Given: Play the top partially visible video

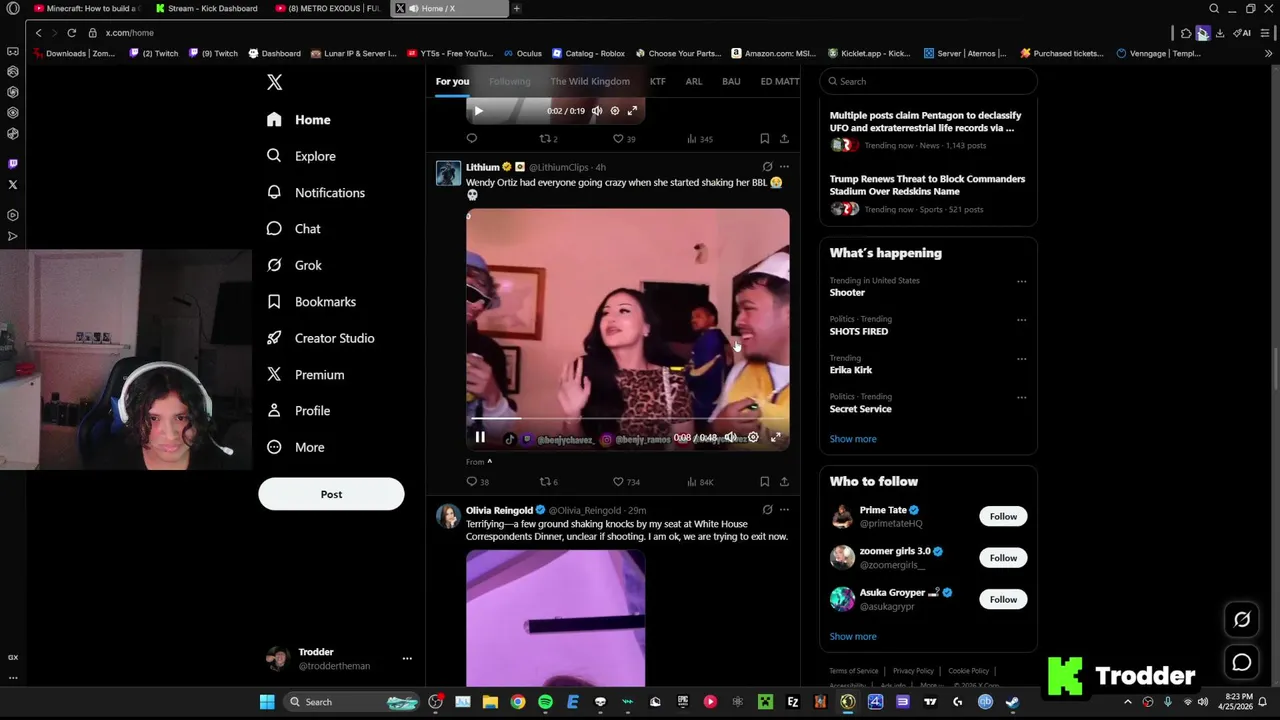Looking at the screenshot, I should [x=478, y=111].
